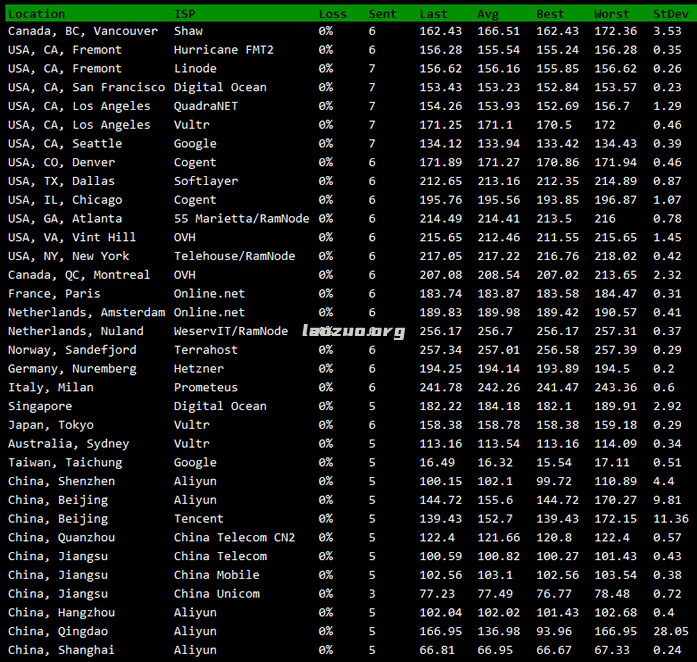Image resolution: width=697 pixels, height=662 pixels.
Task: Select USA, VA, Vint Hill location
Action: point(72,237)
